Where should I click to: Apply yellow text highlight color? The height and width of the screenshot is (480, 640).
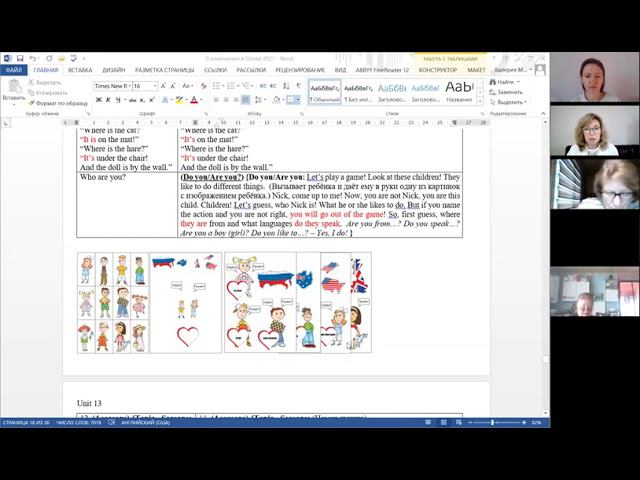pos(179,100)
